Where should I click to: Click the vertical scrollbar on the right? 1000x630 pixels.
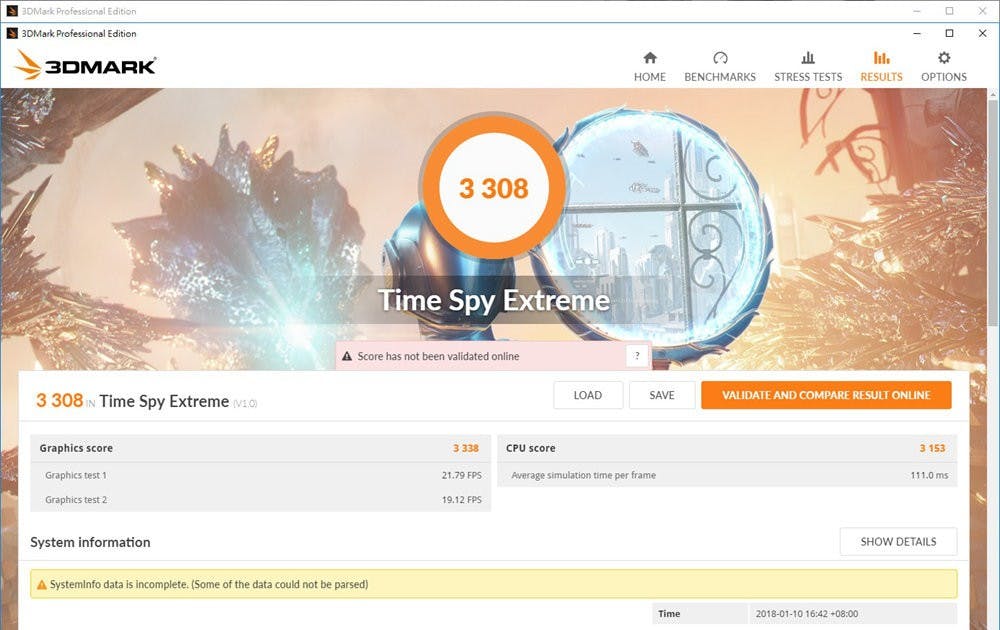pos(993,214)
